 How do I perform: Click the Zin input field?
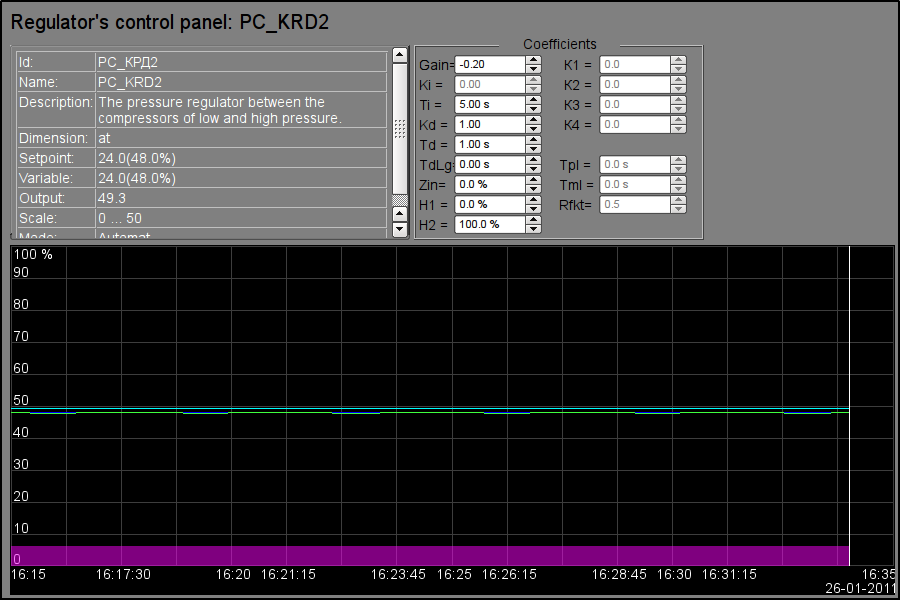490,185
